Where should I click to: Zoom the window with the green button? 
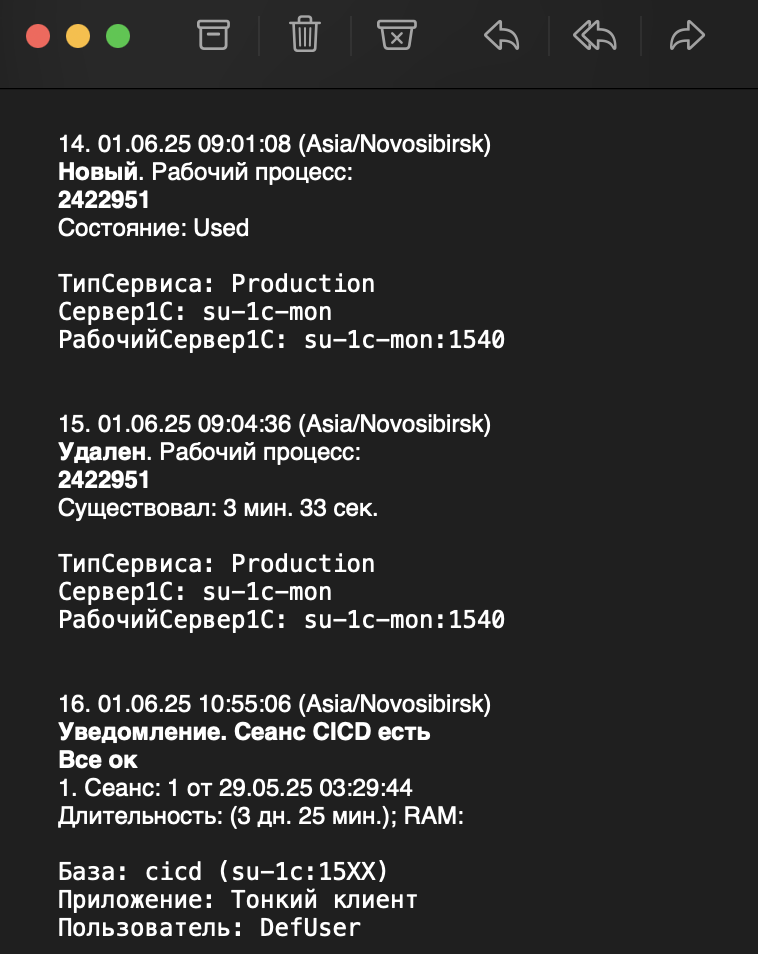point(118,37)
